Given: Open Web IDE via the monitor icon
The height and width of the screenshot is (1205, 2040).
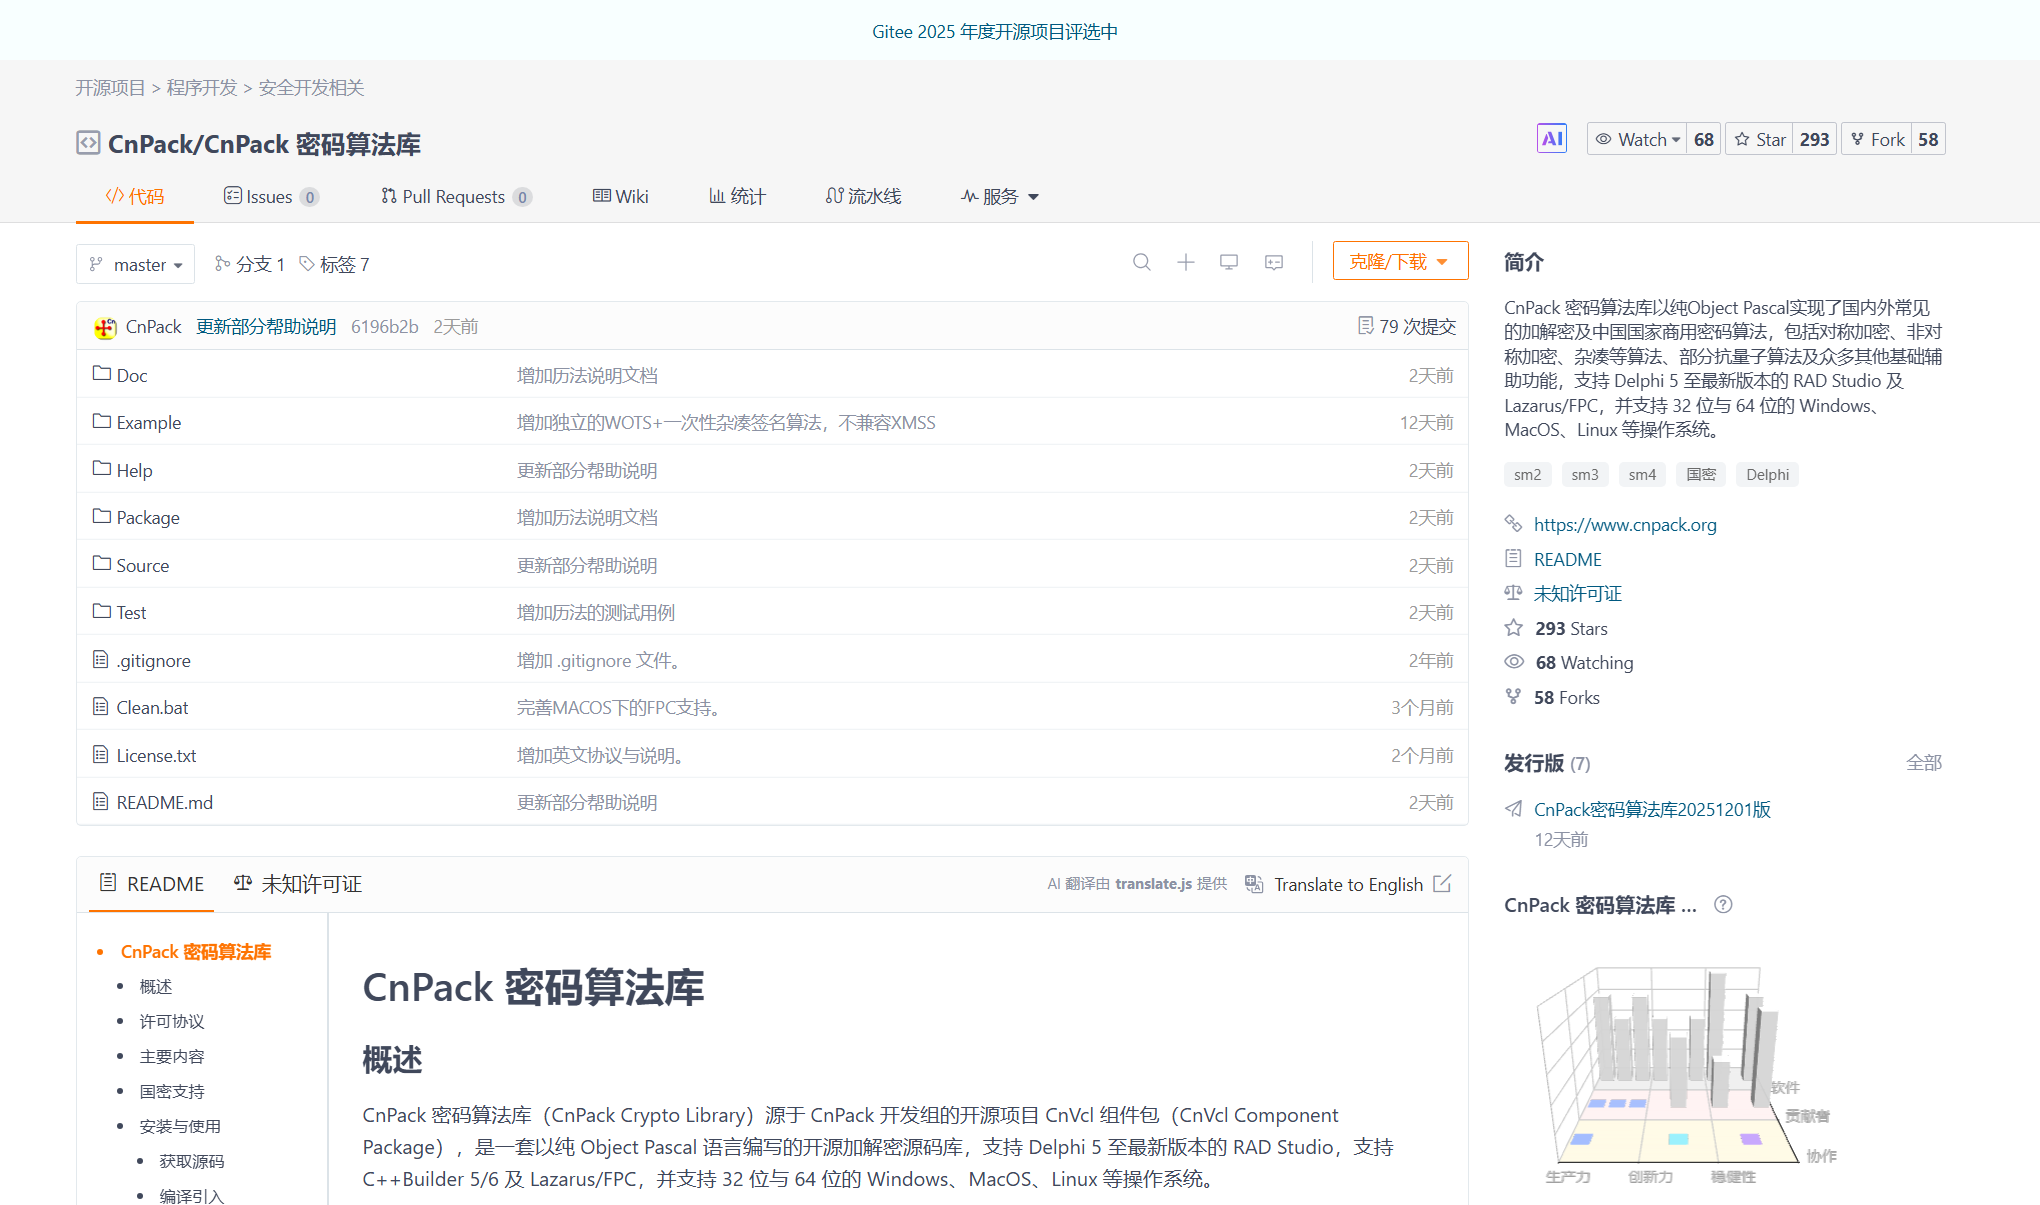Looking at the screenshot, I should (1229, 262).
